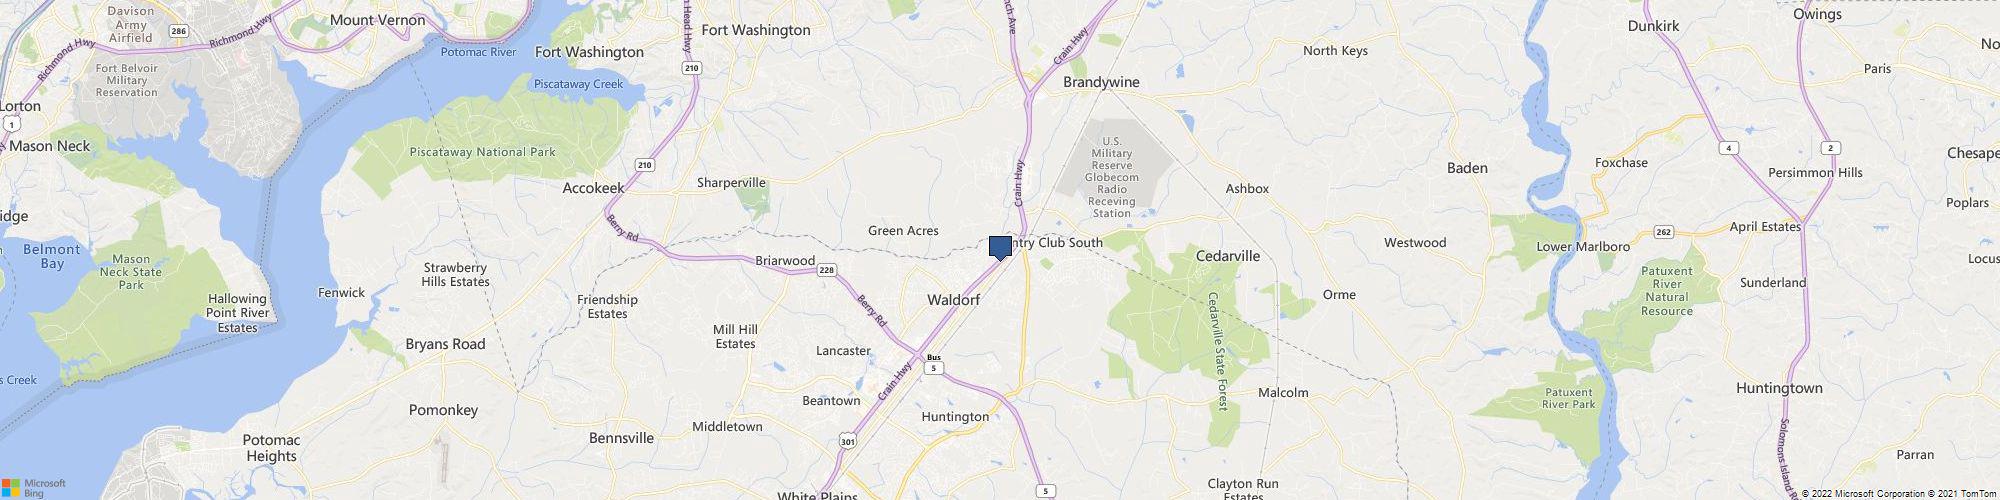This screenshot has width=2000, height=500.
Task: Click the Patuxent River Park label
Action: pyautogui.click(x=1568, y=397)
